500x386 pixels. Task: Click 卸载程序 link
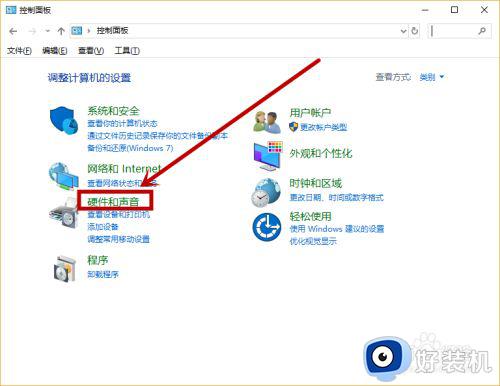103,274
